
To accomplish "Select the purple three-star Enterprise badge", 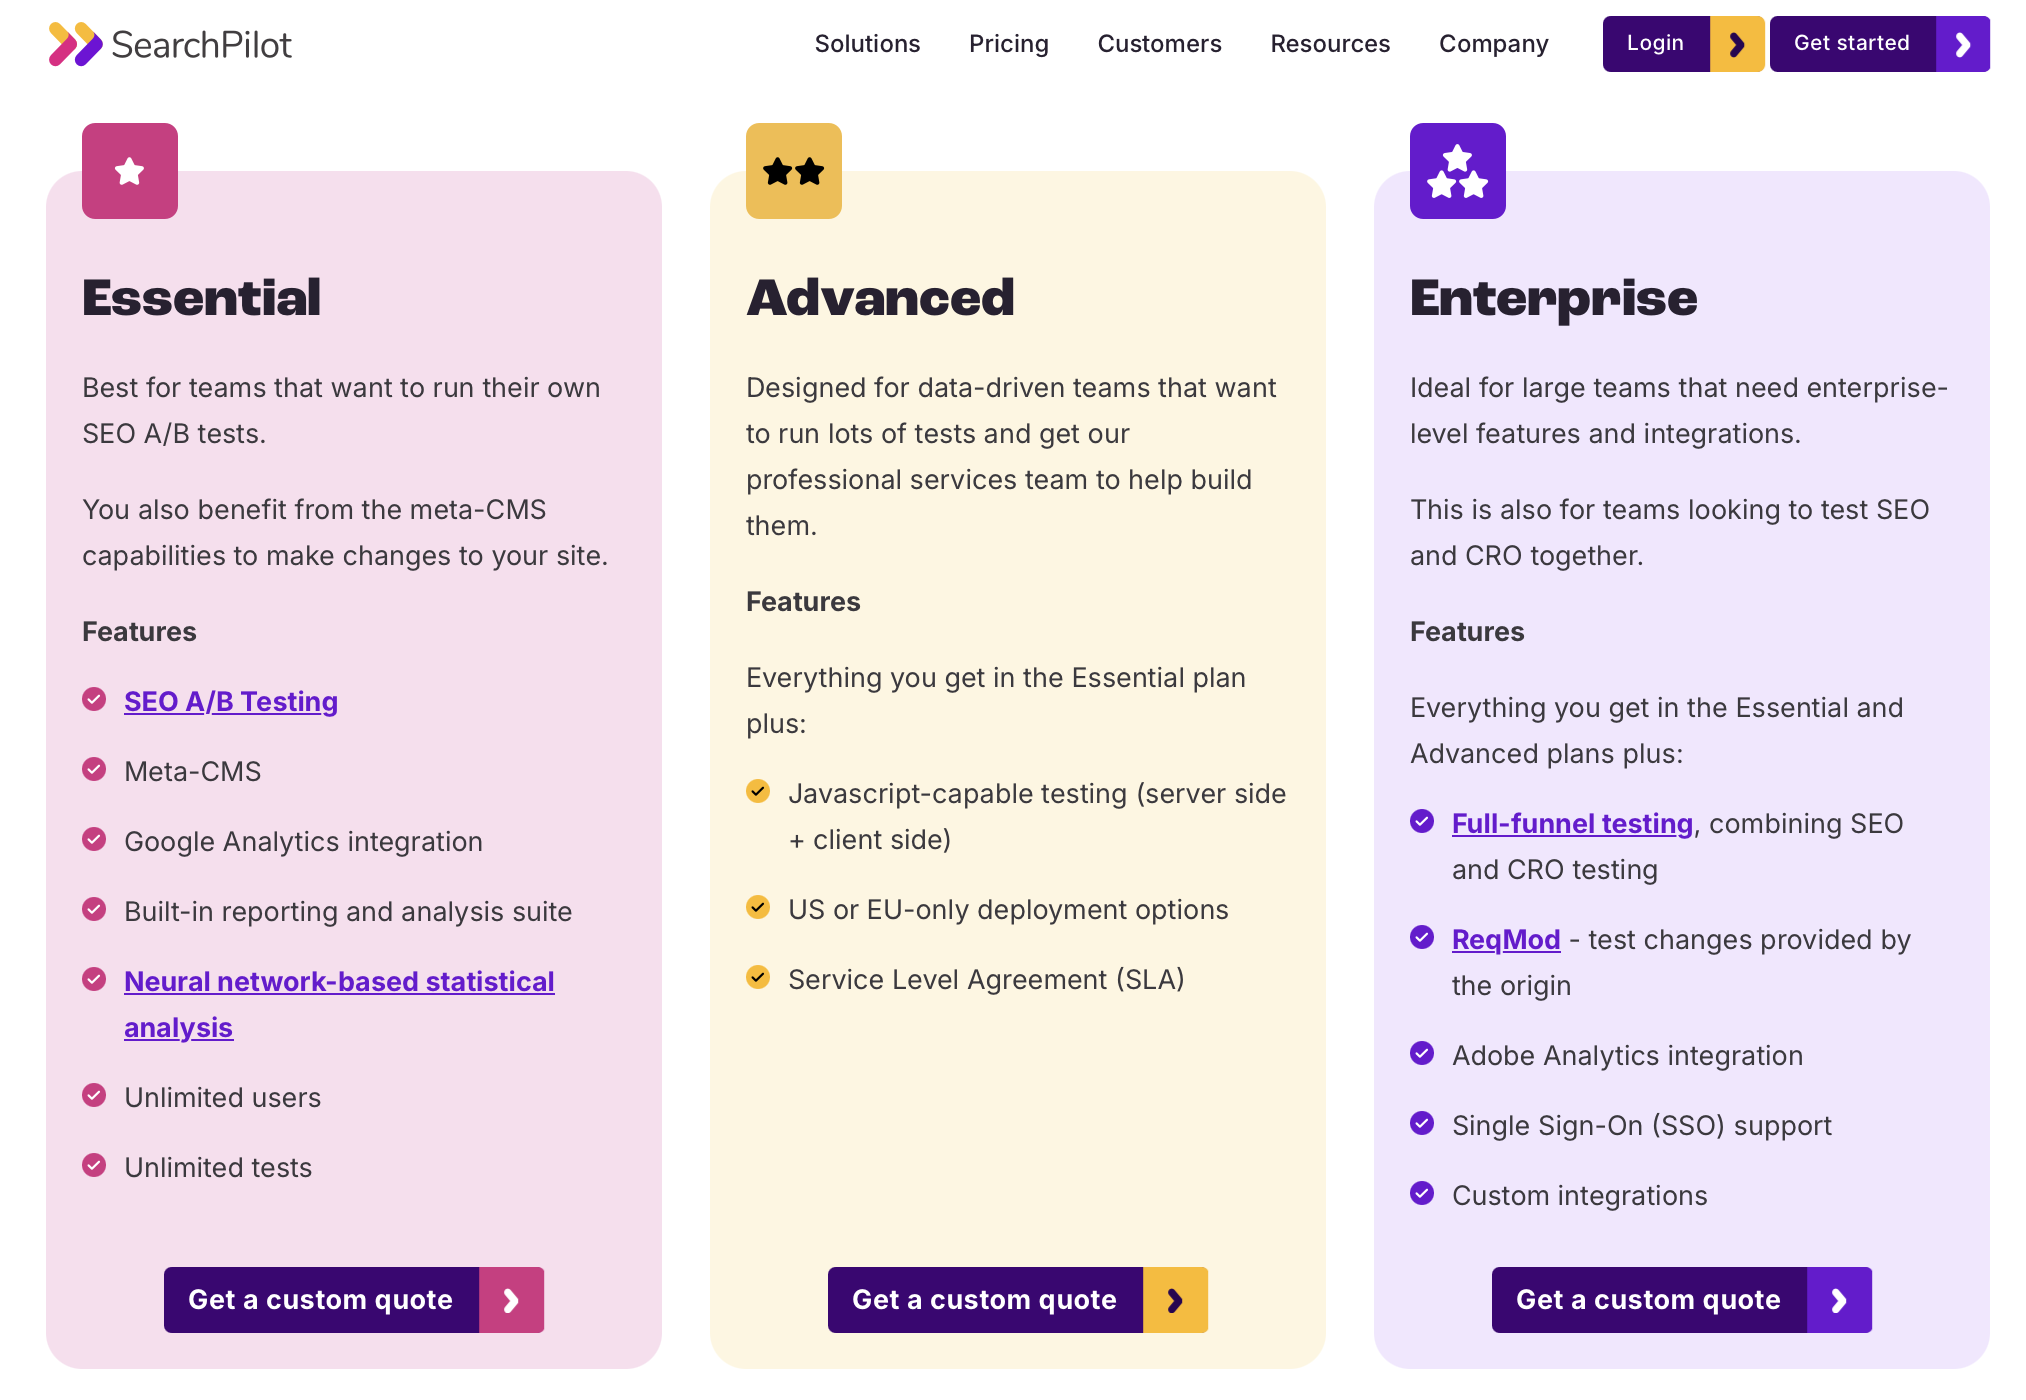I will coord(1457,170).
